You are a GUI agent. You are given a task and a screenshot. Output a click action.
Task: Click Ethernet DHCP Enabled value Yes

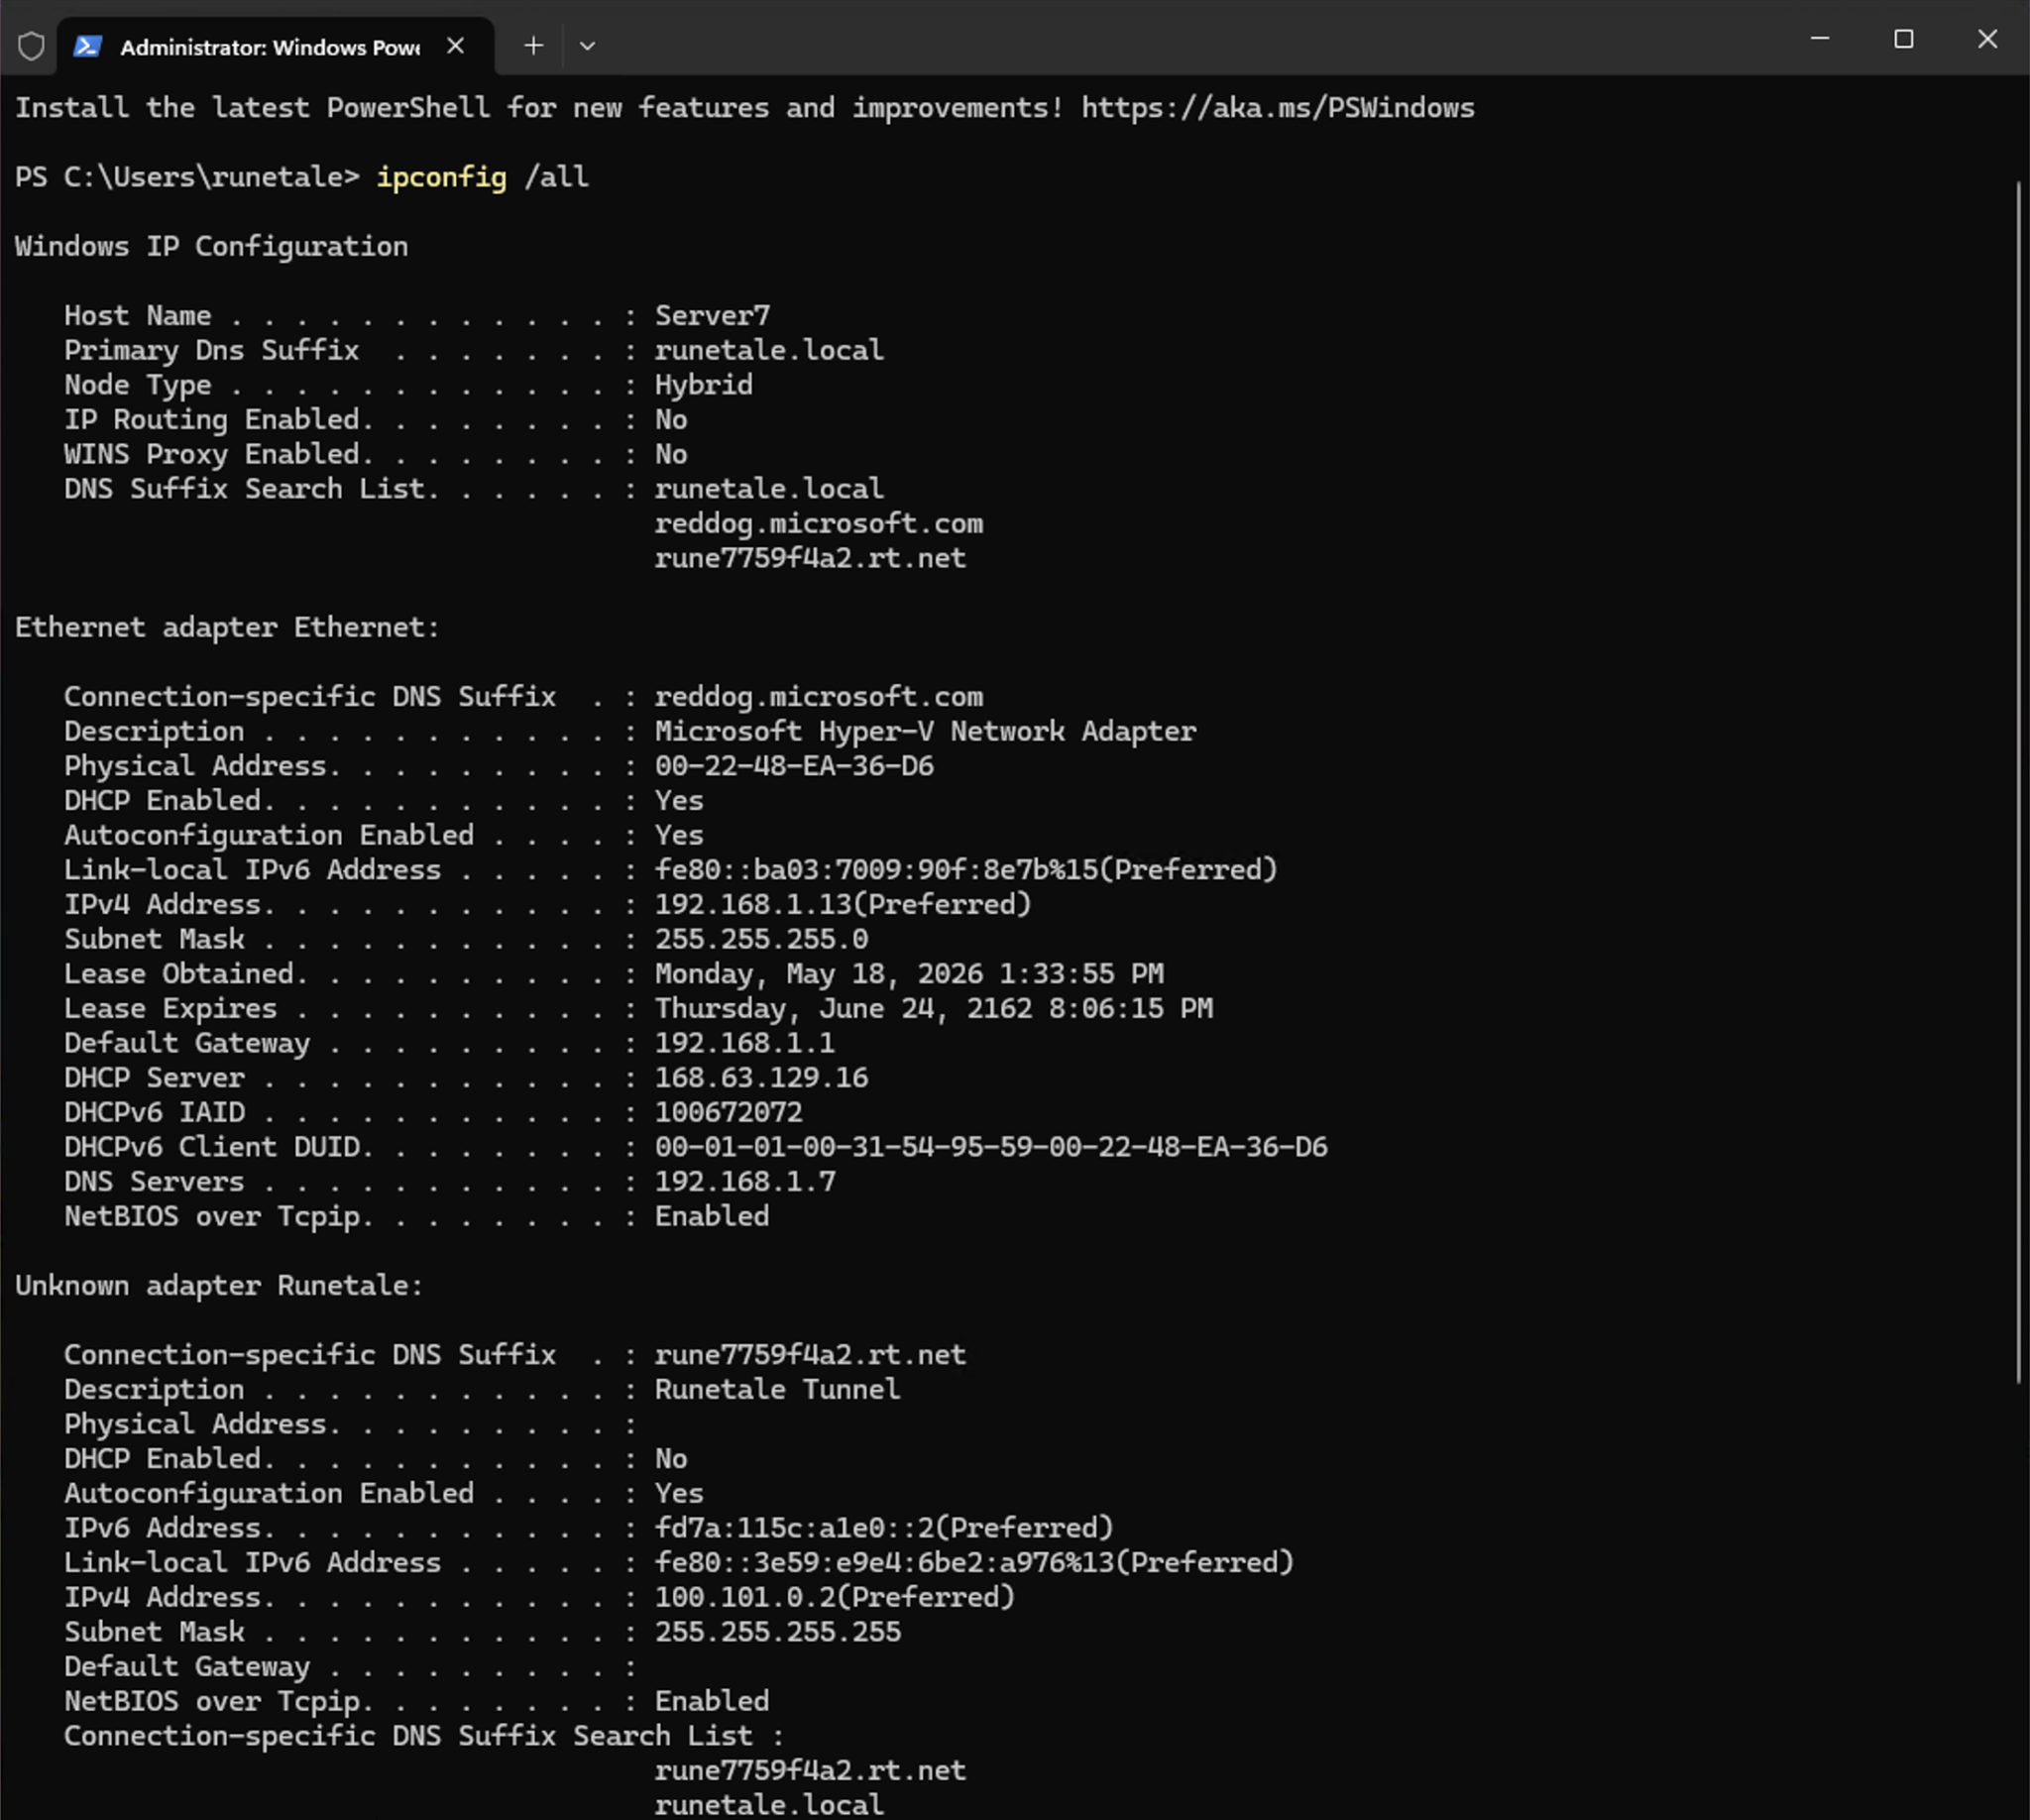(679, 801)
